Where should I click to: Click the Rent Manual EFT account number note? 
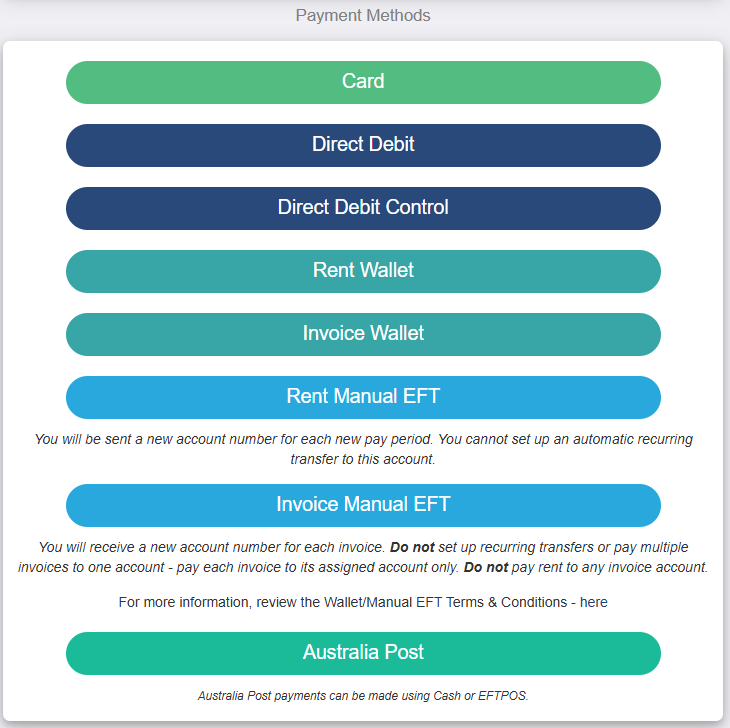pos(363,449)
